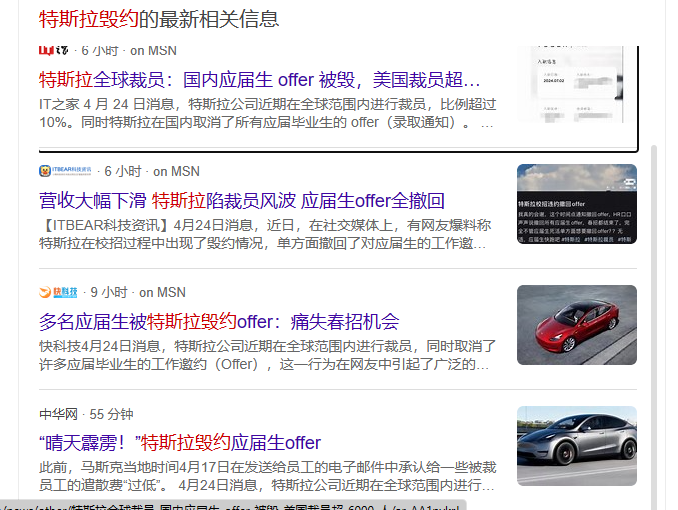The width and height of the screenshot is (678, 510).
Task: Open the red Tesla car thumbnail
Action: 577,325
